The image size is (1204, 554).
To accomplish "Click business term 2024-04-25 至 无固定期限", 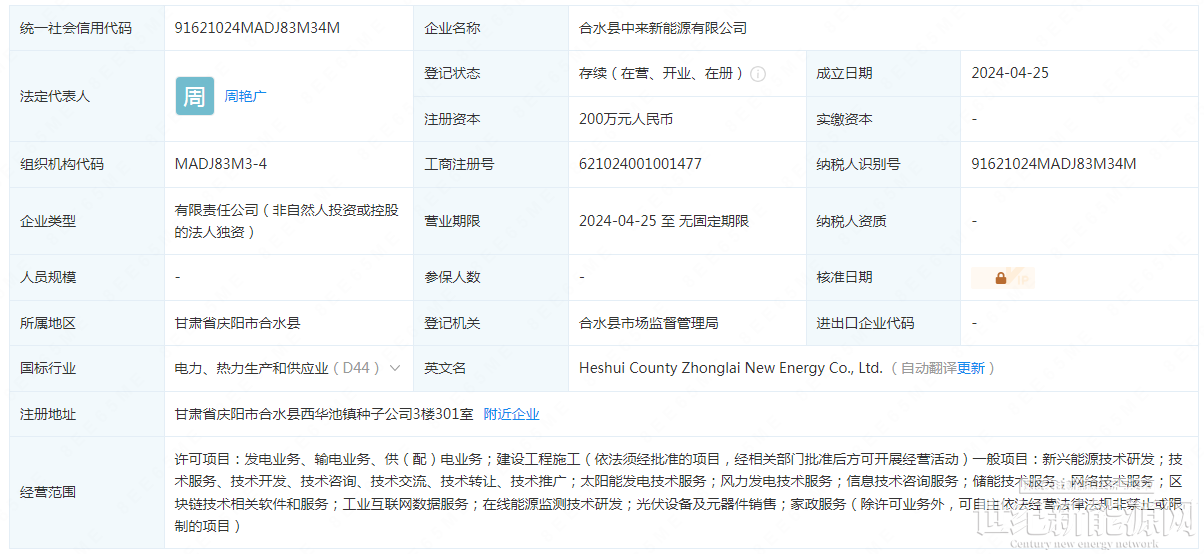I will tap(664, 221).
